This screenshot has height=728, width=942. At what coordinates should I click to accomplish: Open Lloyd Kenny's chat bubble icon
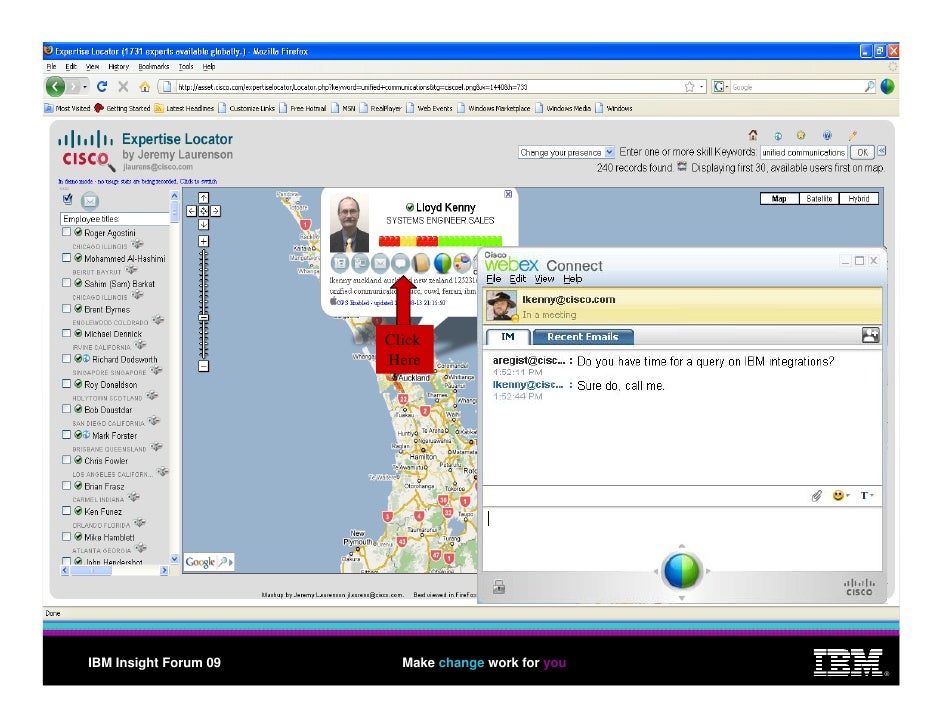tap(400, 262)
